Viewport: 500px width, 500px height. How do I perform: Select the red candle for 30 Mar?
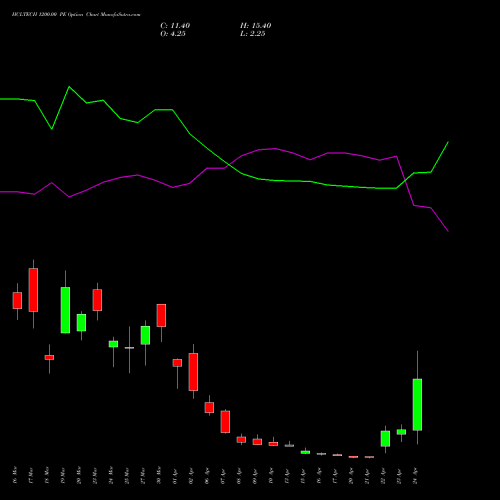coord(161,315)
